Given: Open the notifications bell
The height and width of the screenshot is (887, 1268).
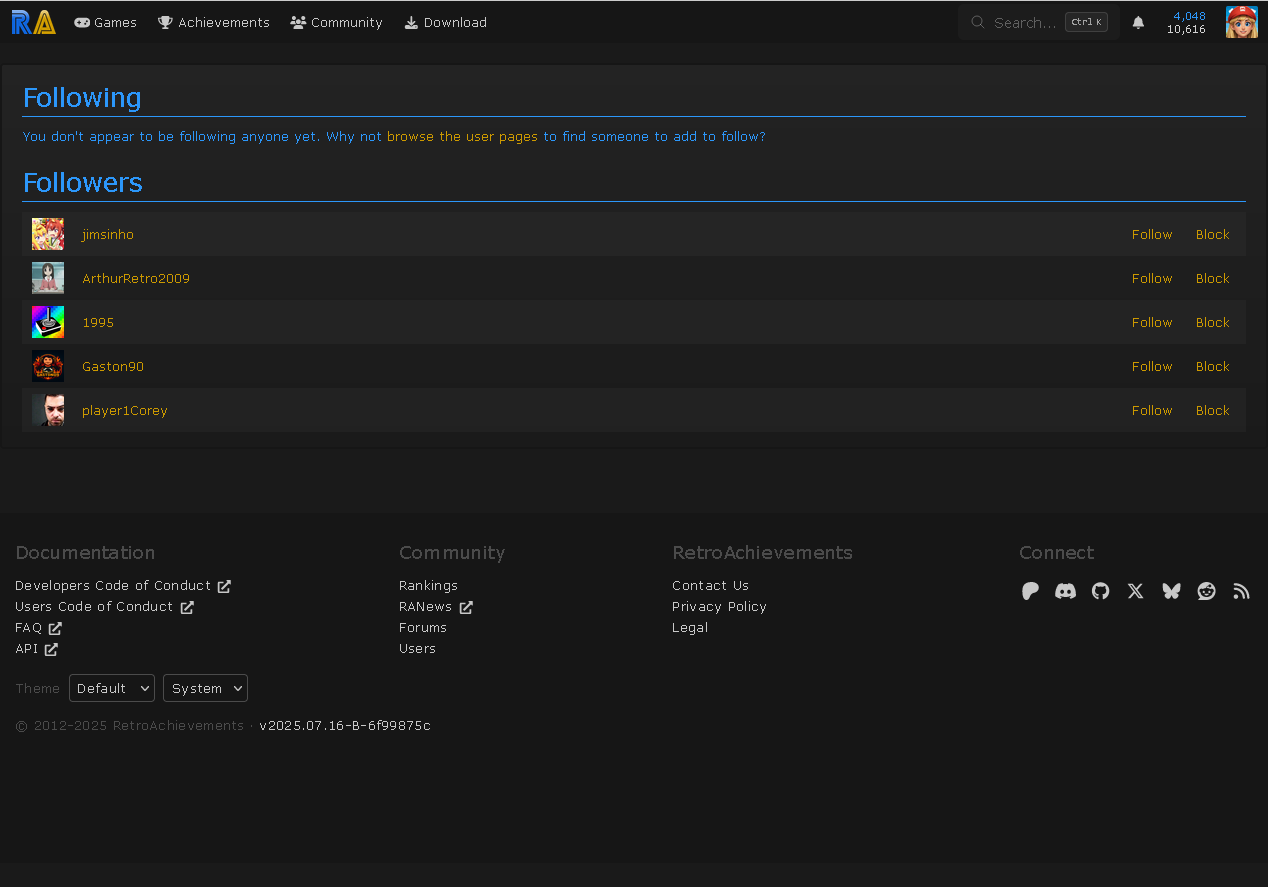Looking at the screenshot, I should (x=1138, y=22).
